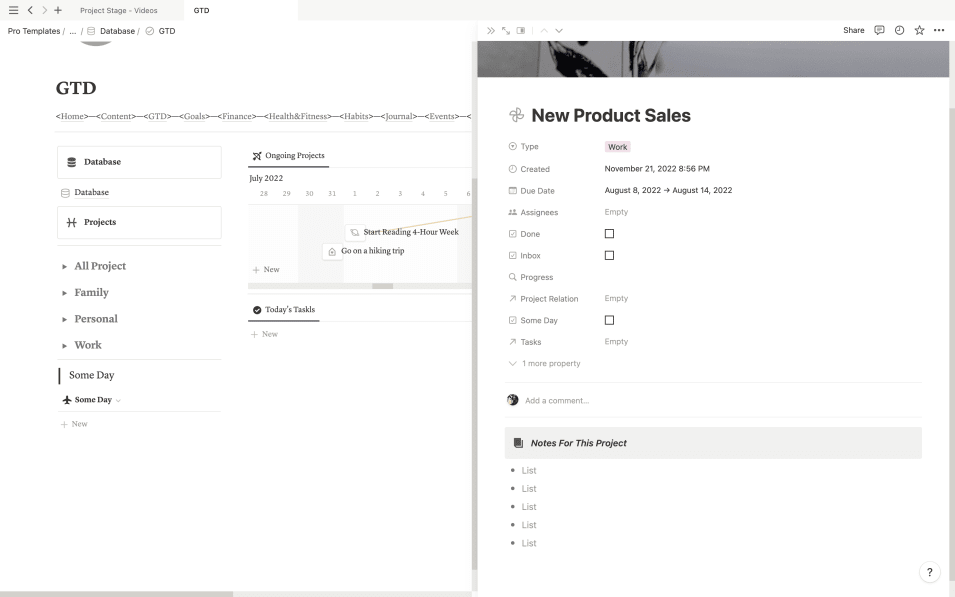
Task: Close the side peek panel
Action: tap(491, 31)
